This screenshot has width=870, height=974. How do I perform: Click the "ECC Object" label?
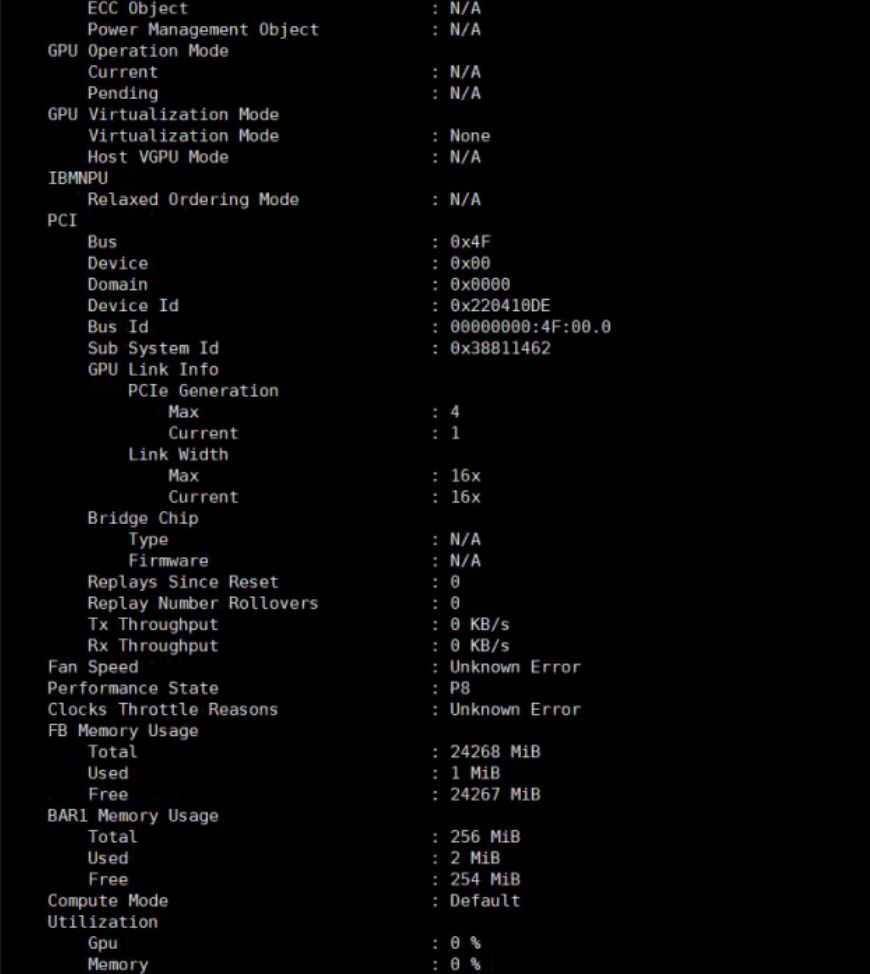[x=137, y=8]
